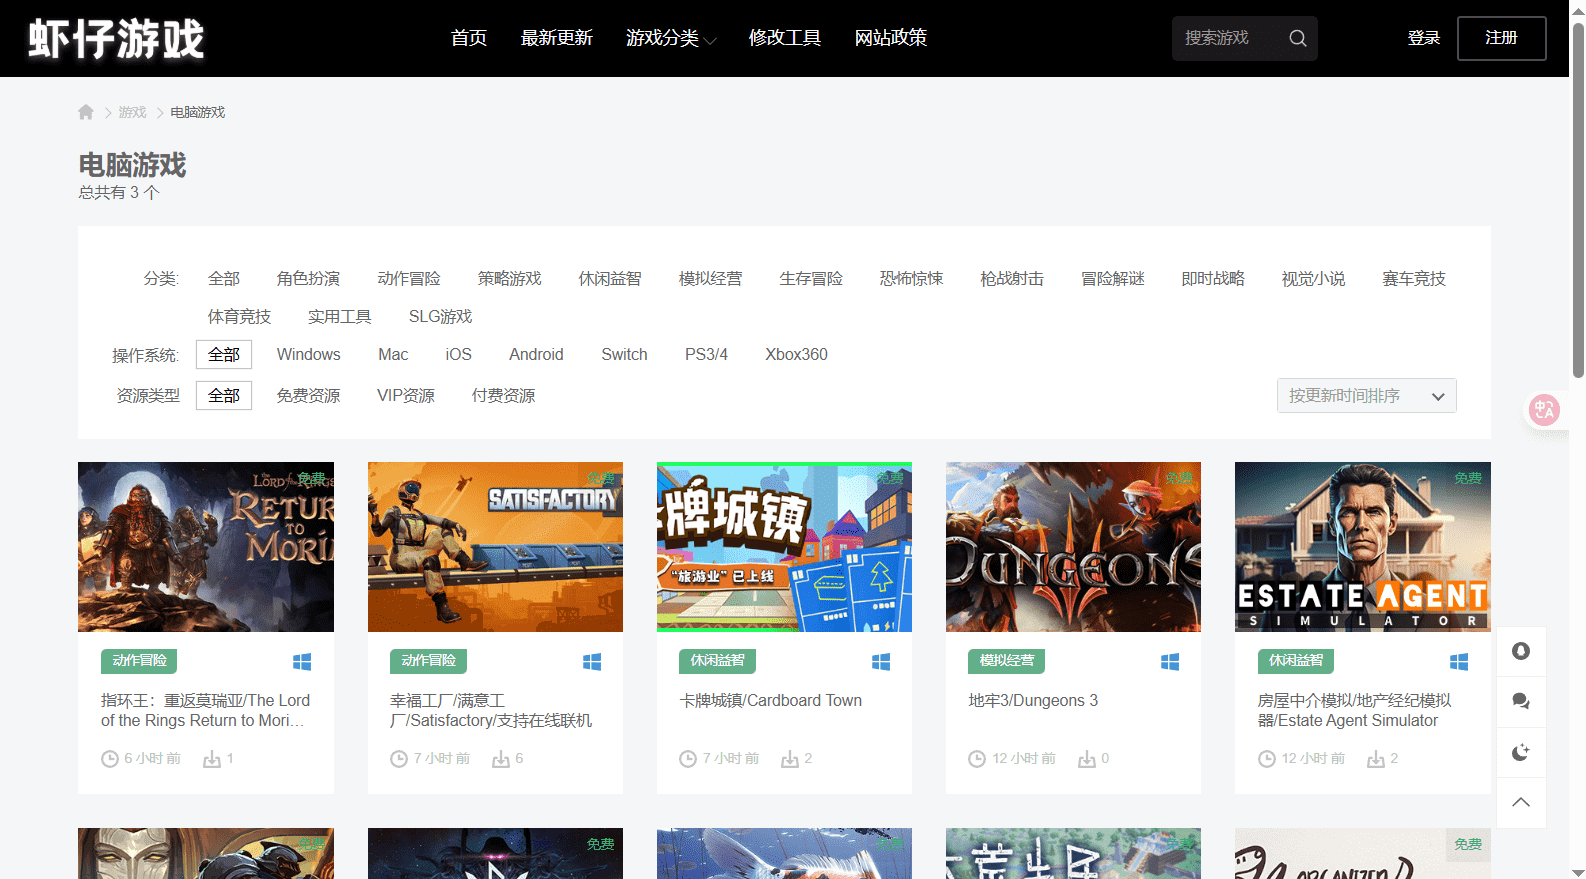This screenshot has width=1586, height=879.
Task: Select the 角色扮演 category
Action: pyautogui.click(x=309, y=279)
